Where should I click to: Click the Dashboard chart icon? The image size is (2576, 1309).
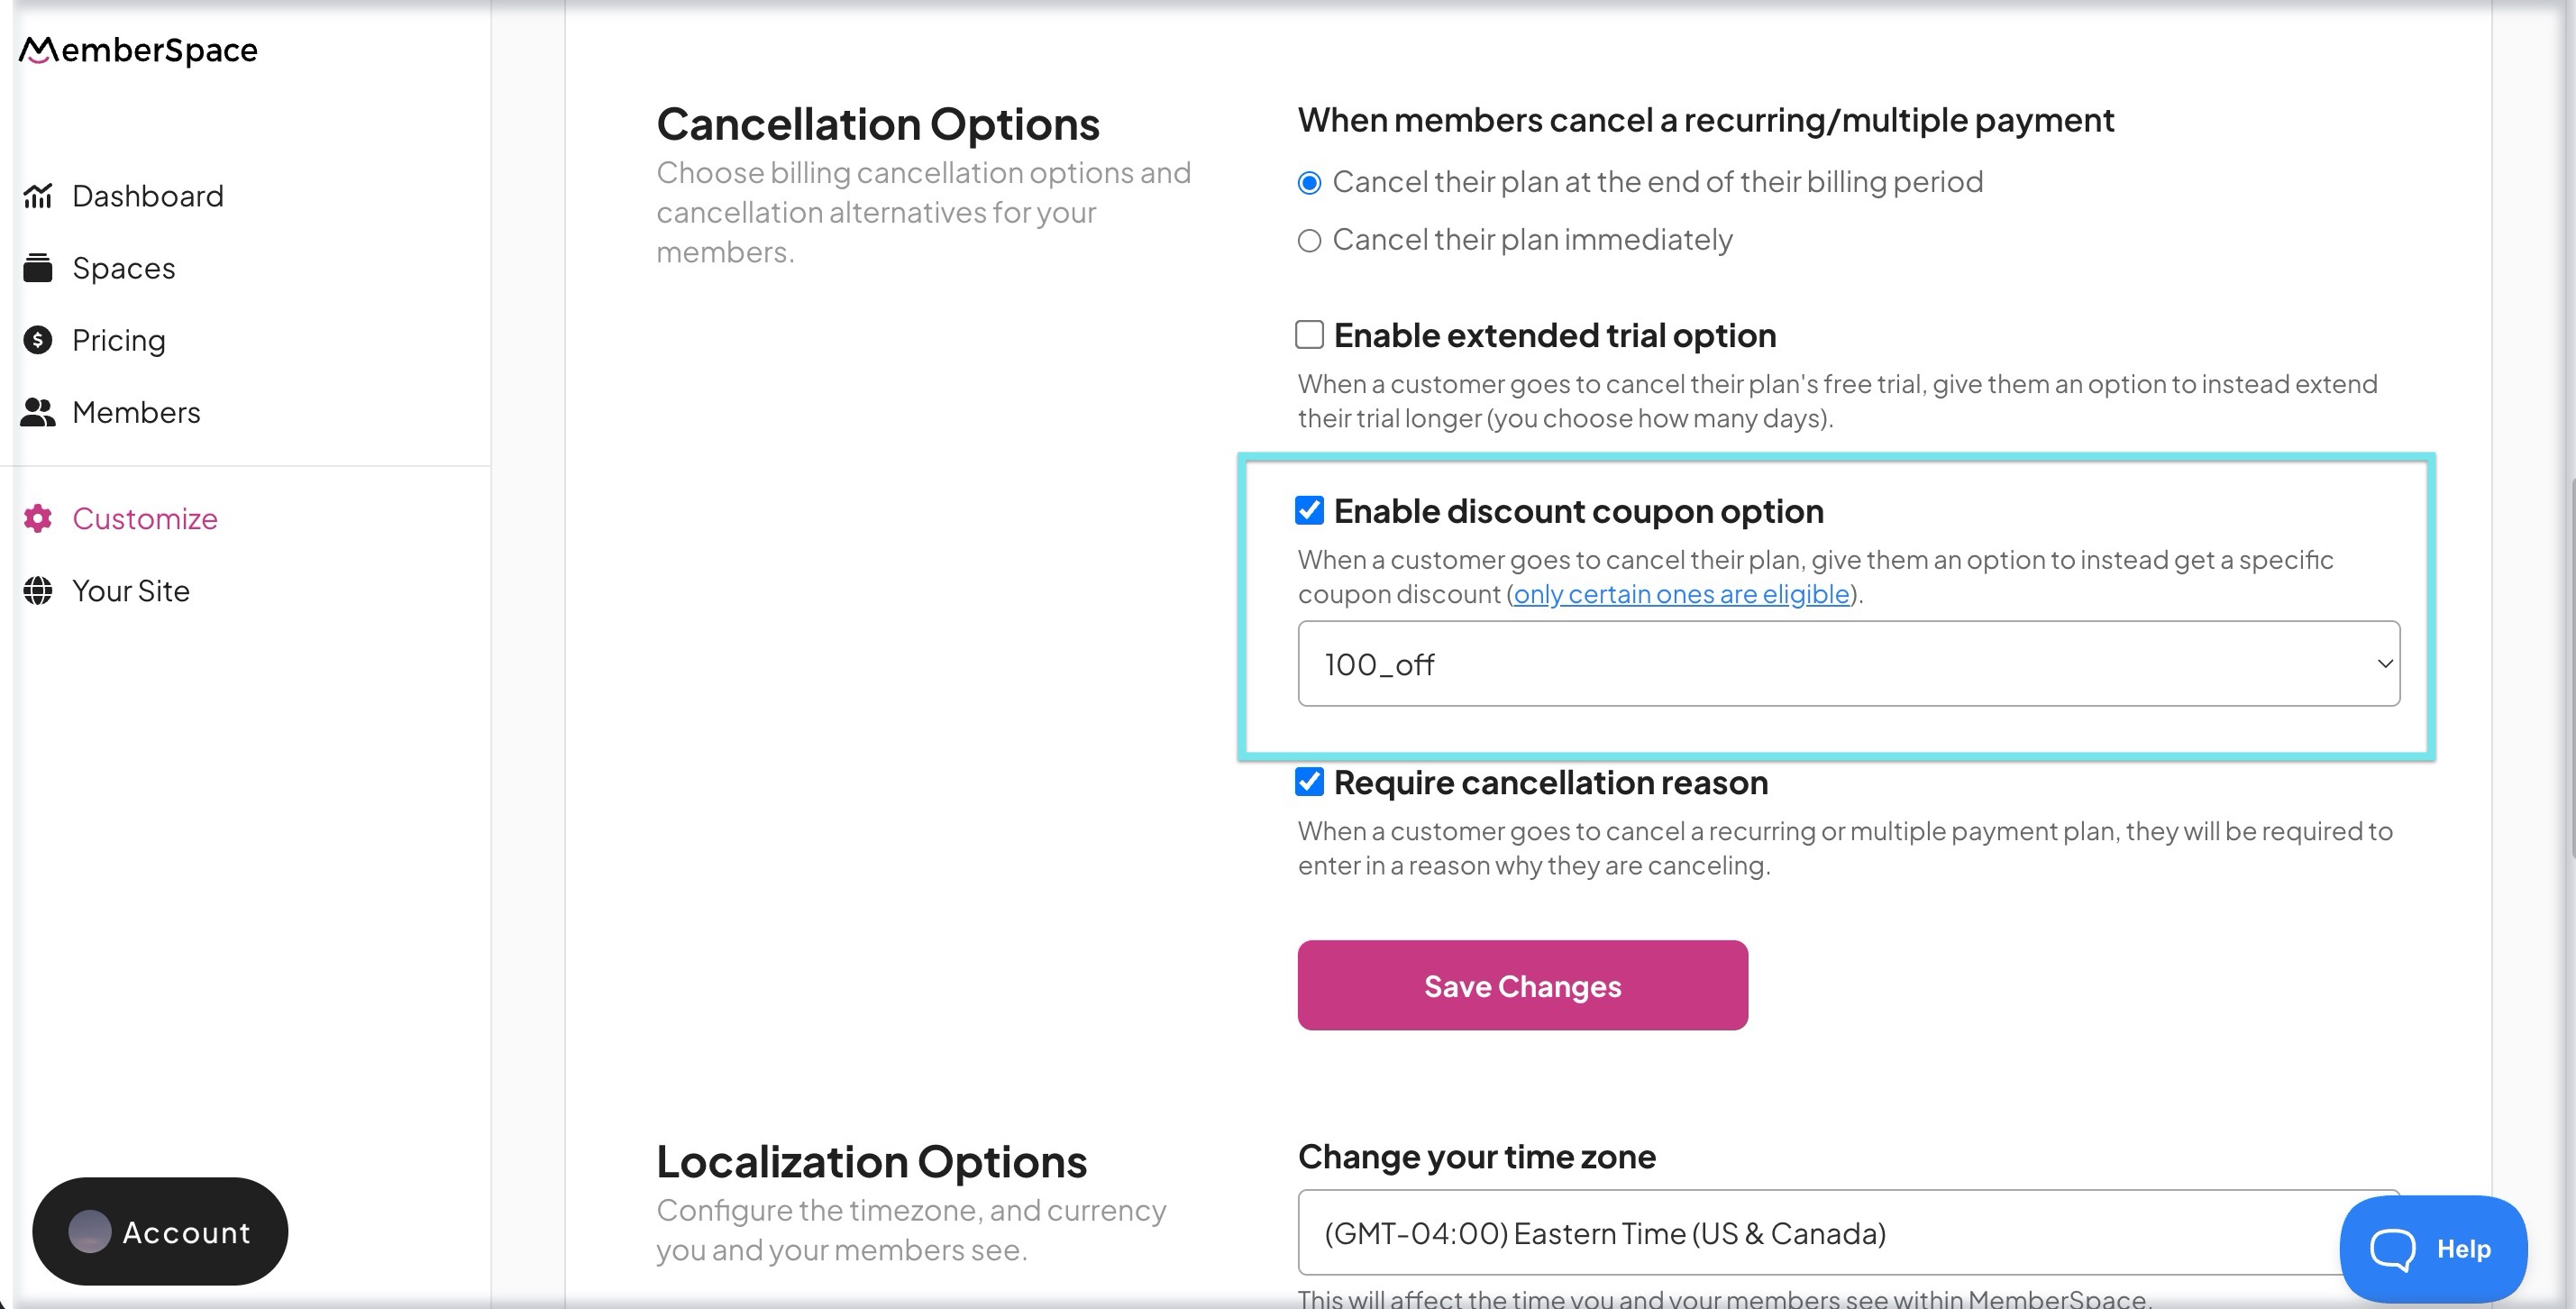pos(38,196)
